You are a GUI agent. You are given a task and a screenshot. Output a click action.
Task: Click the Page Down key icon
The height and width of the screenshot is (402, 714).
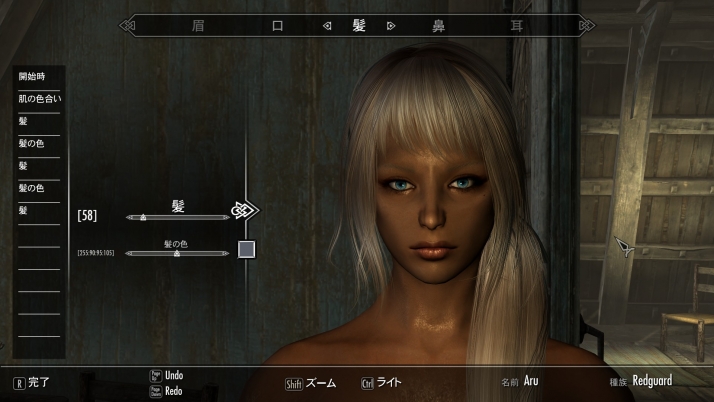pyautogui.click(x=156, y=392)
